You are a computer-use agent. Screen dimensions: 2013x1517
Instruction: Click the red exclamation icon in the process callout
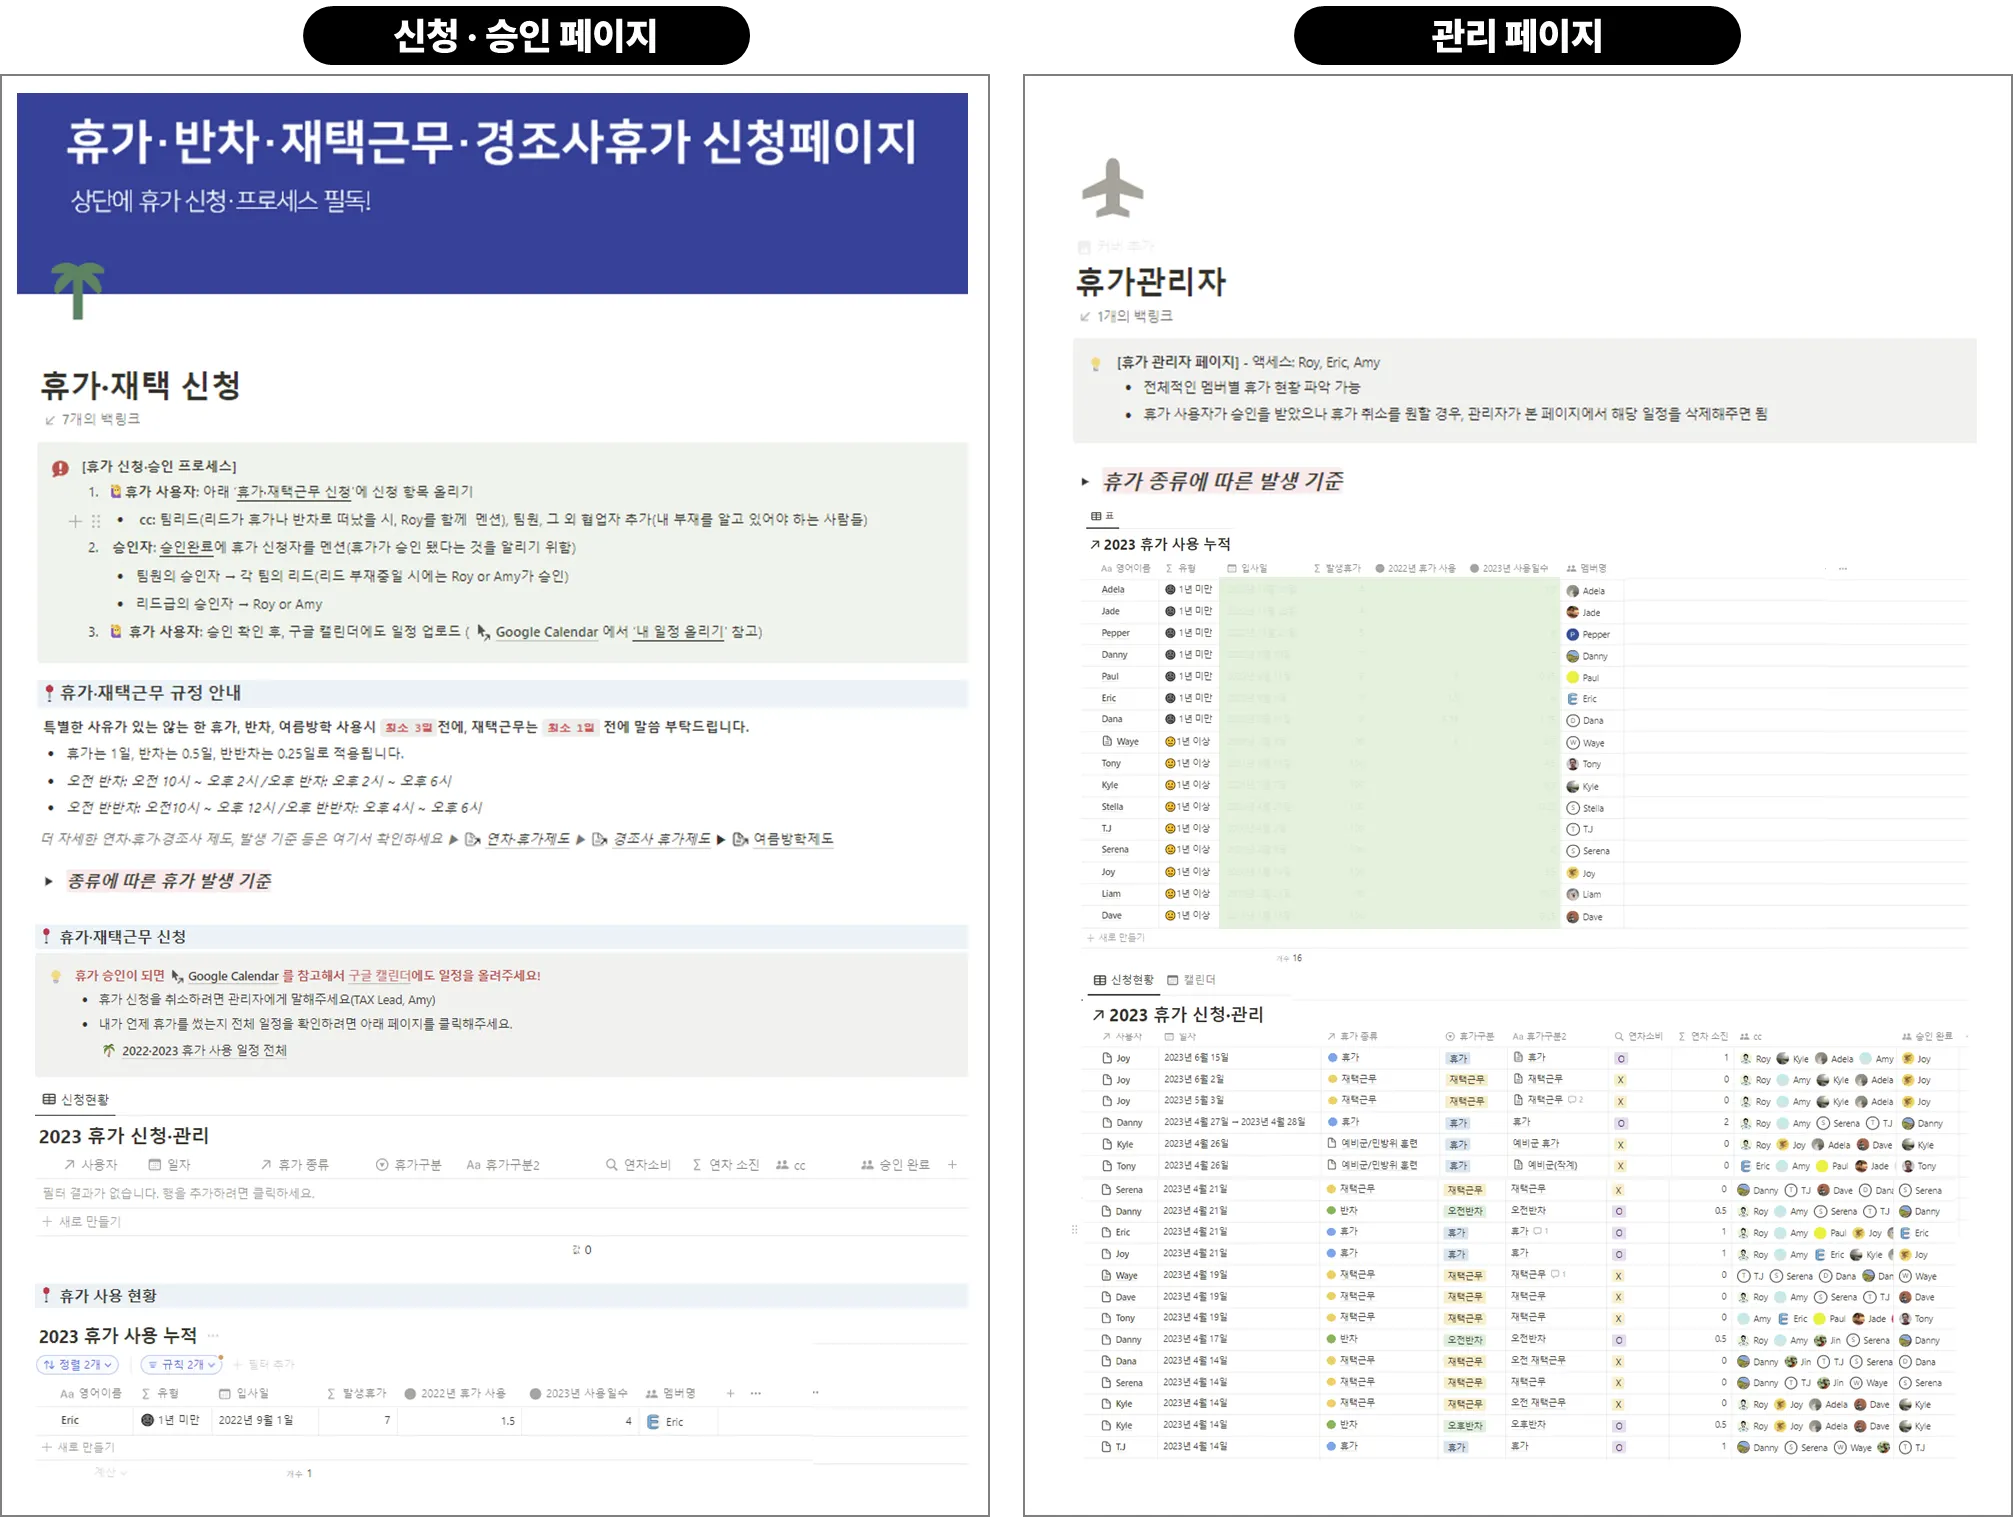60,468
